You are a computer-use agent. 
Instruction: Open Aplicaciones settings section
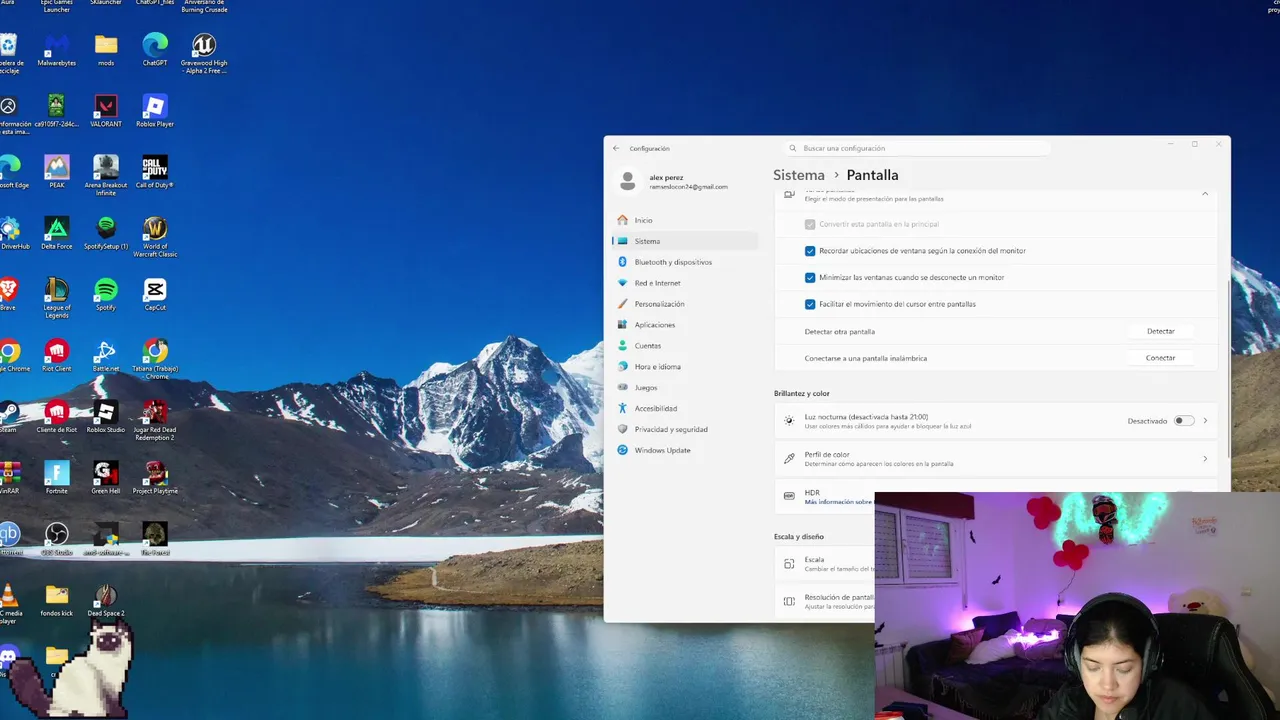tap(684, 325)
